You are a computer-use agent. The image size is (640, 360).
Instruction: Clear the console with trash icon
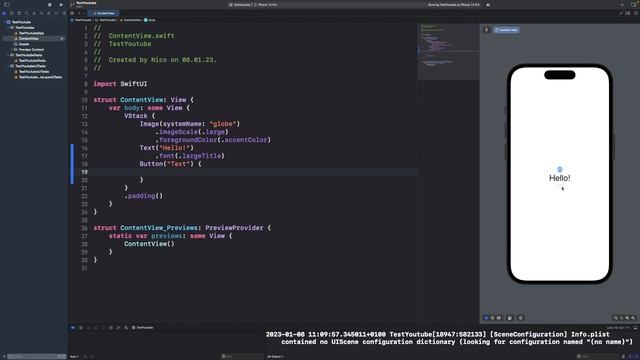coord(623,356)
